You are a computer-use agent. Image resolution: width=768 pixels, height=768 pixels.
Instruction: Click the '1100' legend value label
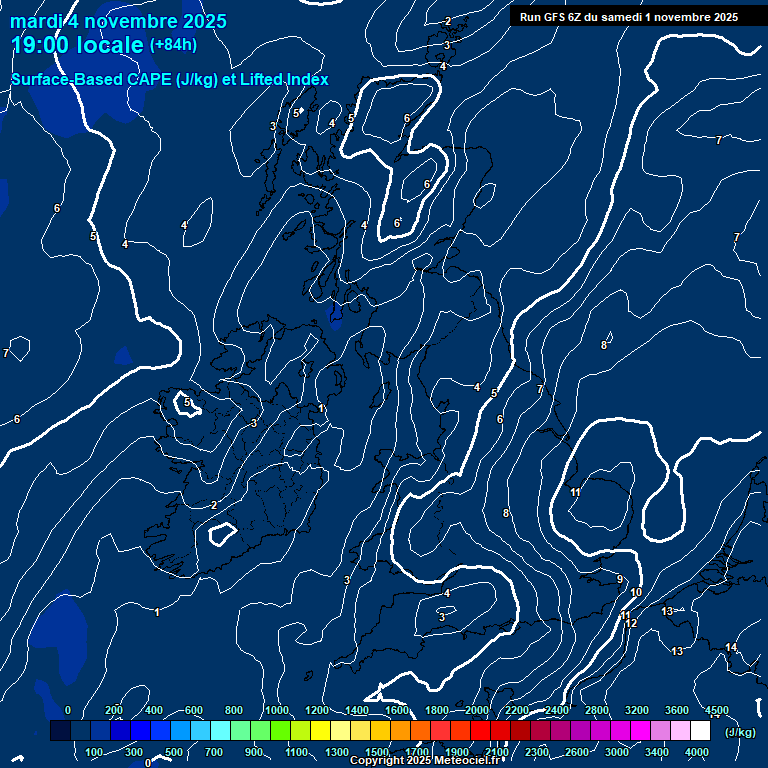tap(297, 752)
